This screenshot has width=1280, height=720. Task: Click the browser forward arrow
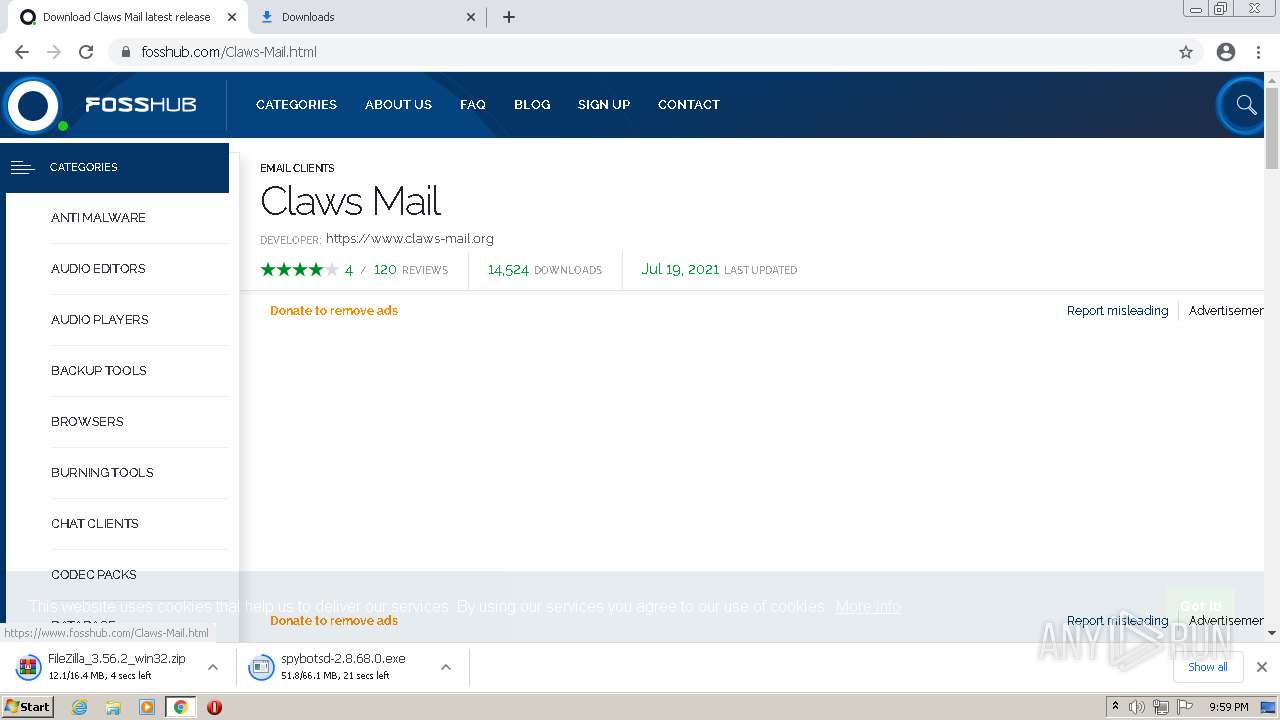(54, 52)
